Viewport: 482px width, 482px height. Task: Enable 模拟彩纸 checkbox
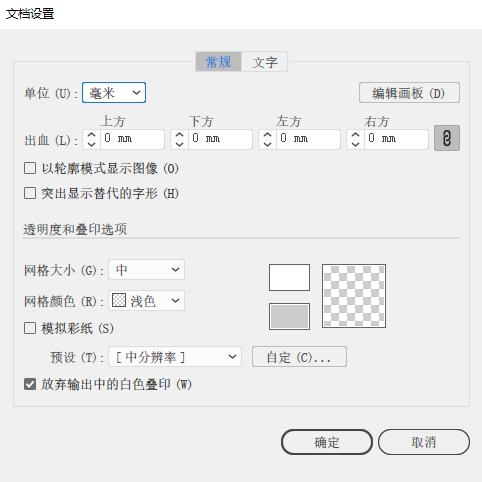[30, 328]
